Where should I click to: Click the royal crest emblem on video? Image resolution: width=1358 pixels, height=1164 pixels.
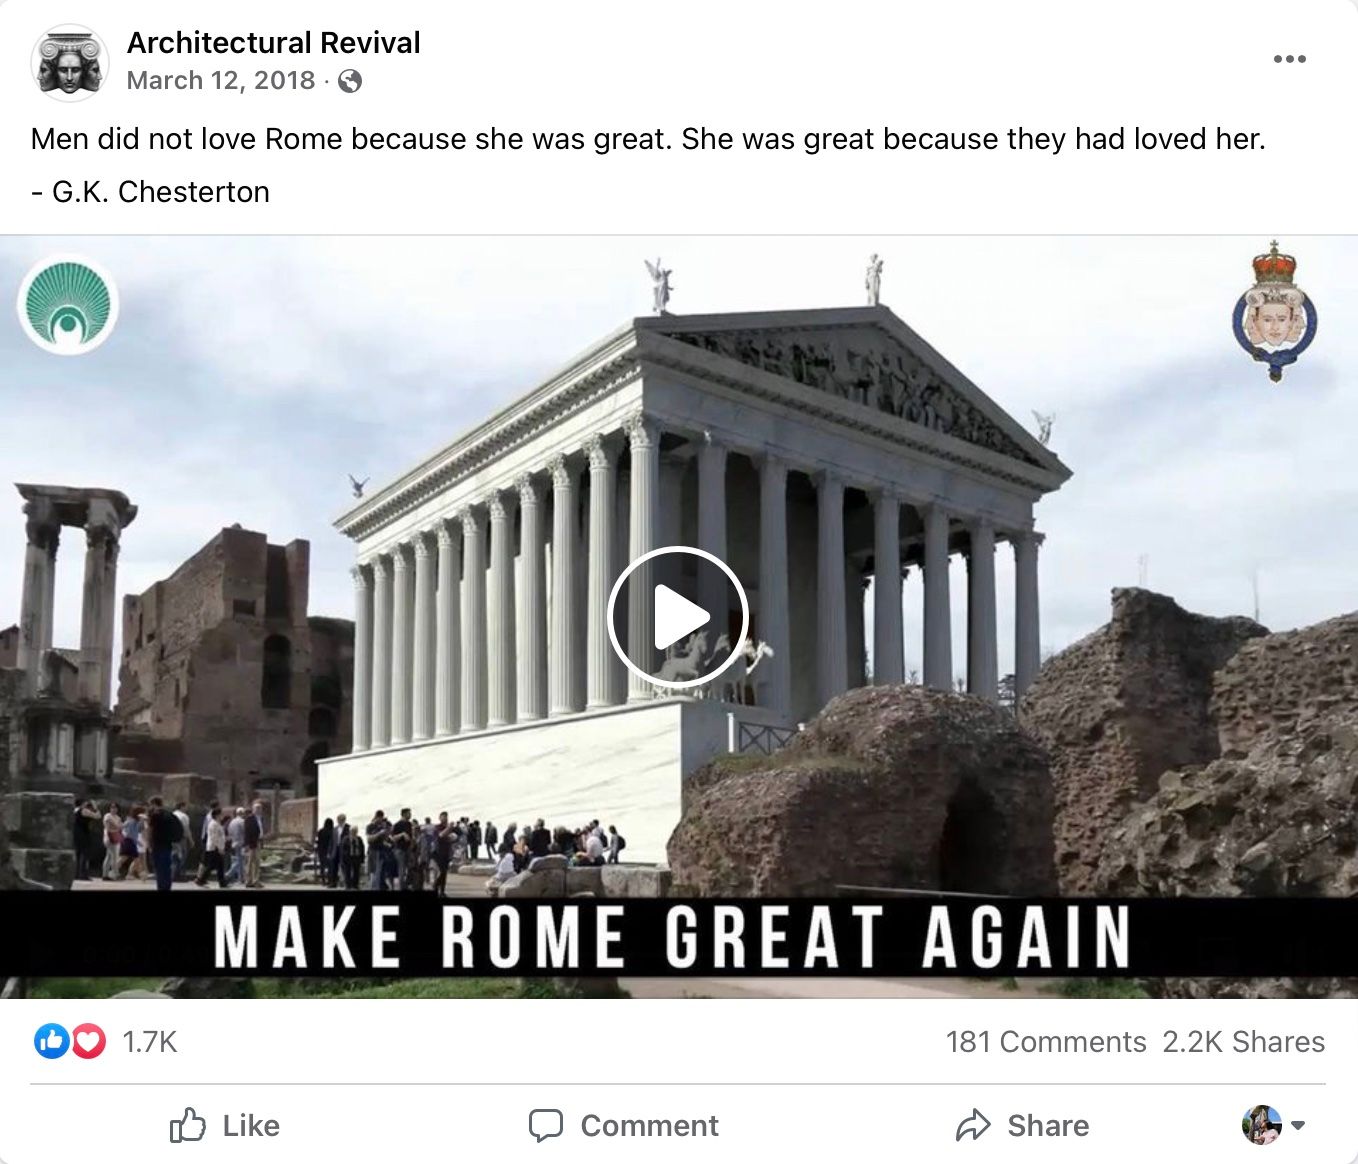click(1274, 311)
